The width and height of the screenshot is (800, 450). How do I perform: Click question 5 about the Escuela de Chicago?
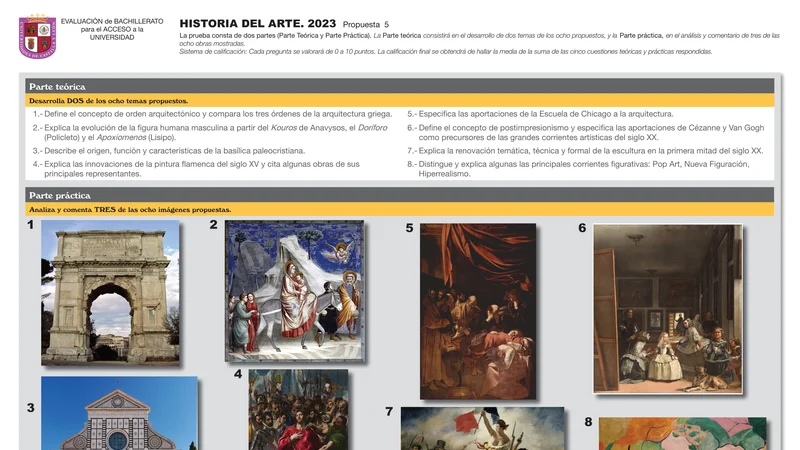click(540, 114)
